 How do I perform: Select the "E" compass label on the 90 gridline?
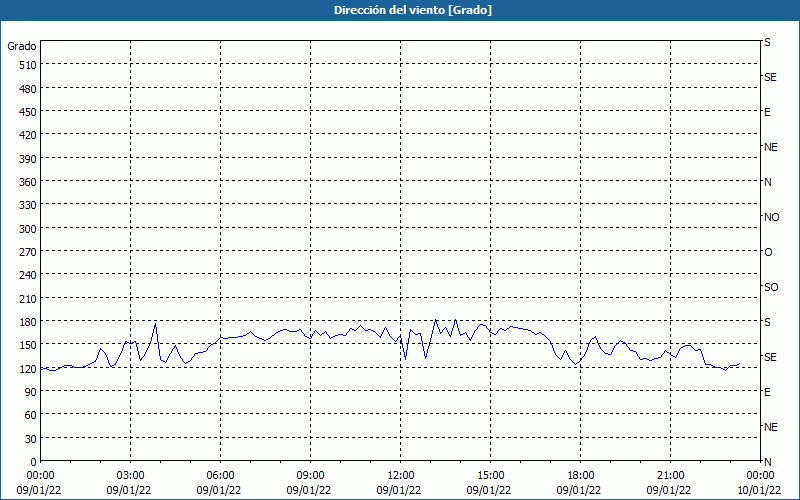[767, 392]
